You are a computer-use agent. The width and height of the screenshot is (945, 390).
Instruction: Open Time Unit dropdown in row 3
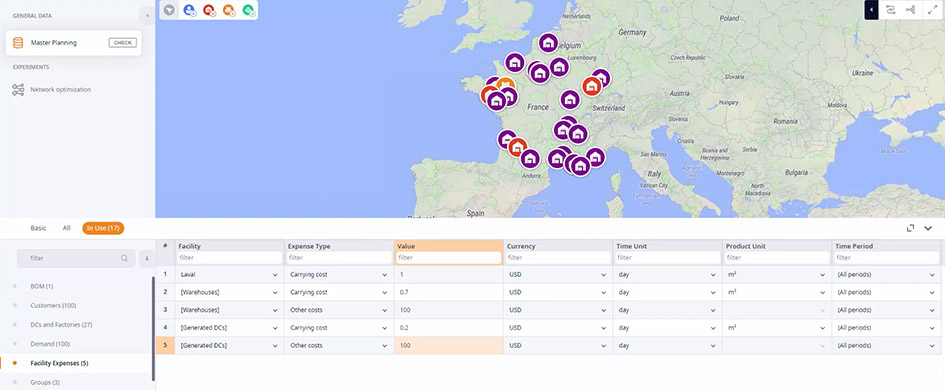click(713, 310)
